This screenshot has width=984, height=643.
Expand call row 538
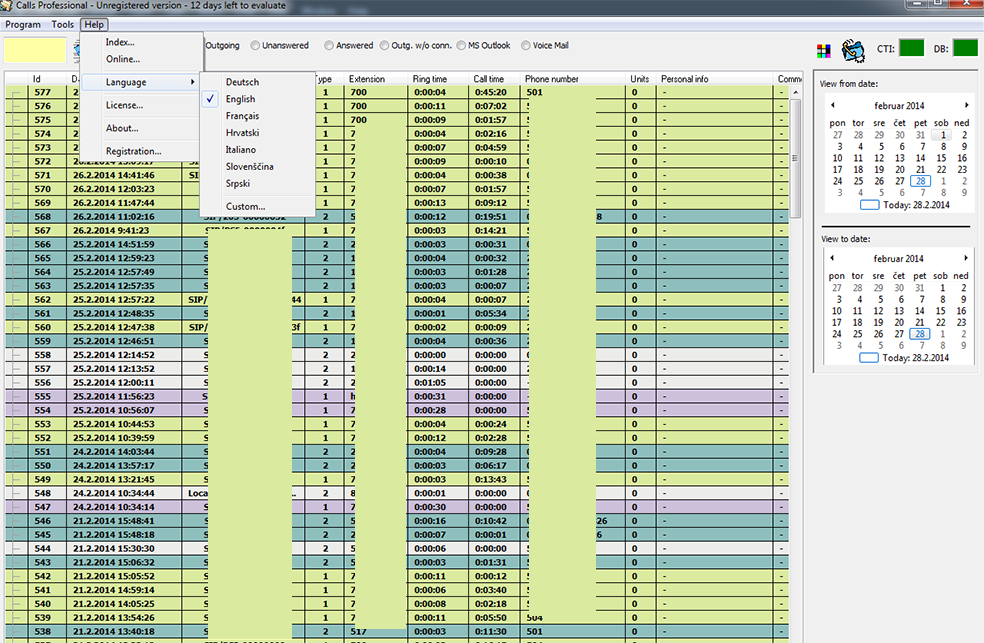16,632
